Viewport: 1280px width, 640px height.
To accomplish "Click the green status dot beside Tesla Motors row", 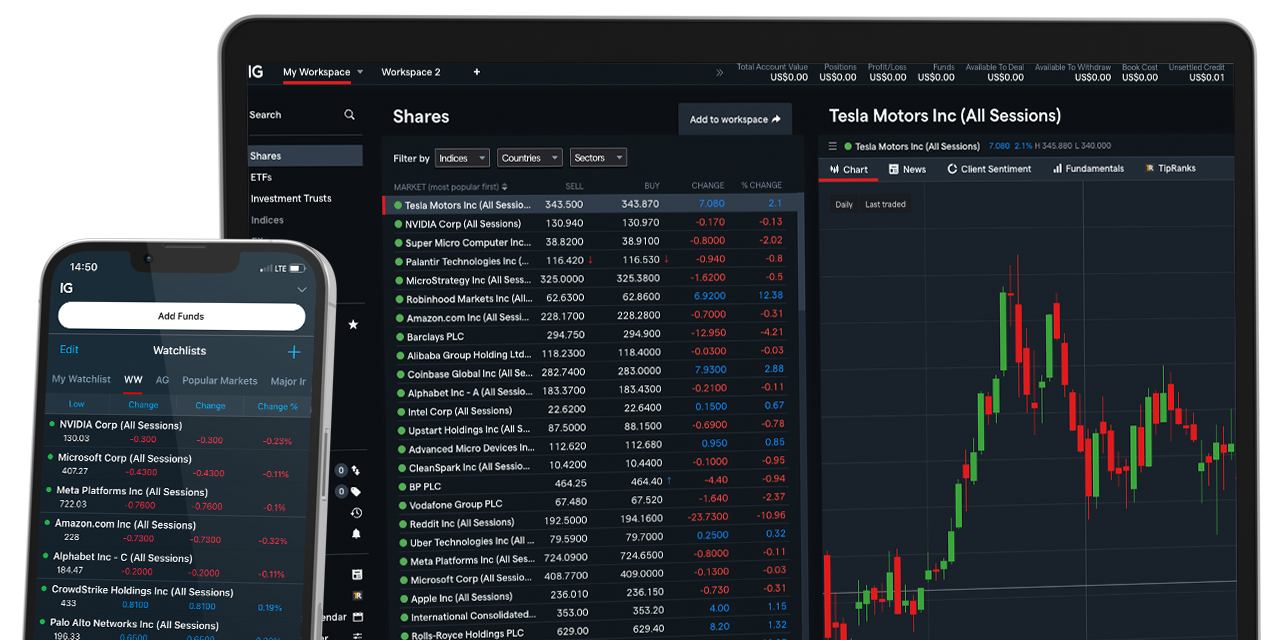I will (398, 205).
